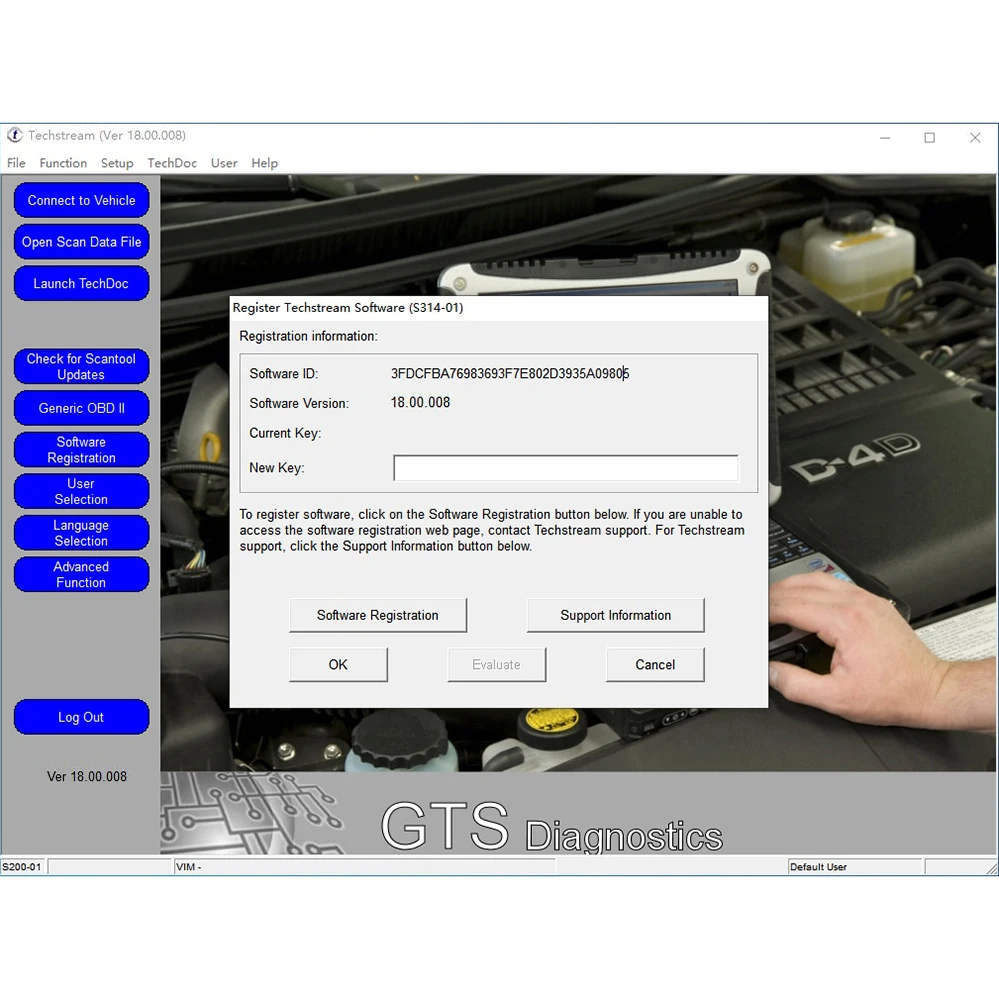Click Ver 18.00.008 label in sidebar
Viewport: 999px width, 999px height.
(x=87, y=777)
